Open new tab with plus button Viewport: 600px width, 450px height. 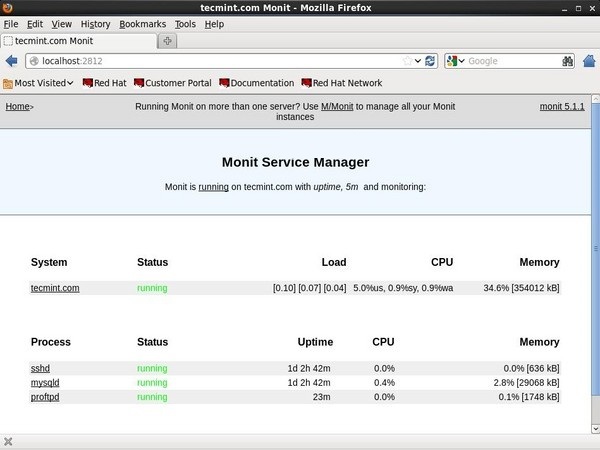click(x=167, y=41)
